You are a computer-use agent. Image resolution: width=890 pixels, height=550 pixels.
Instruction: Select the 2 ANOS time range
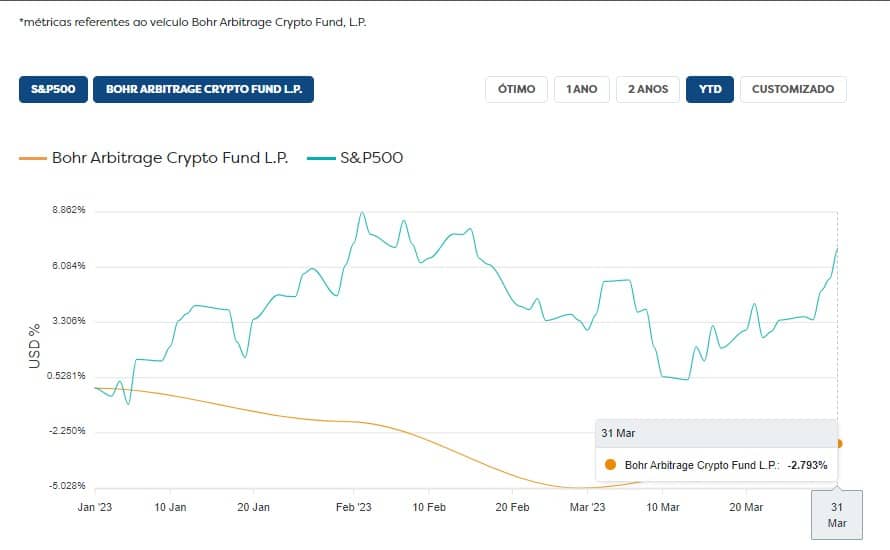648,89
